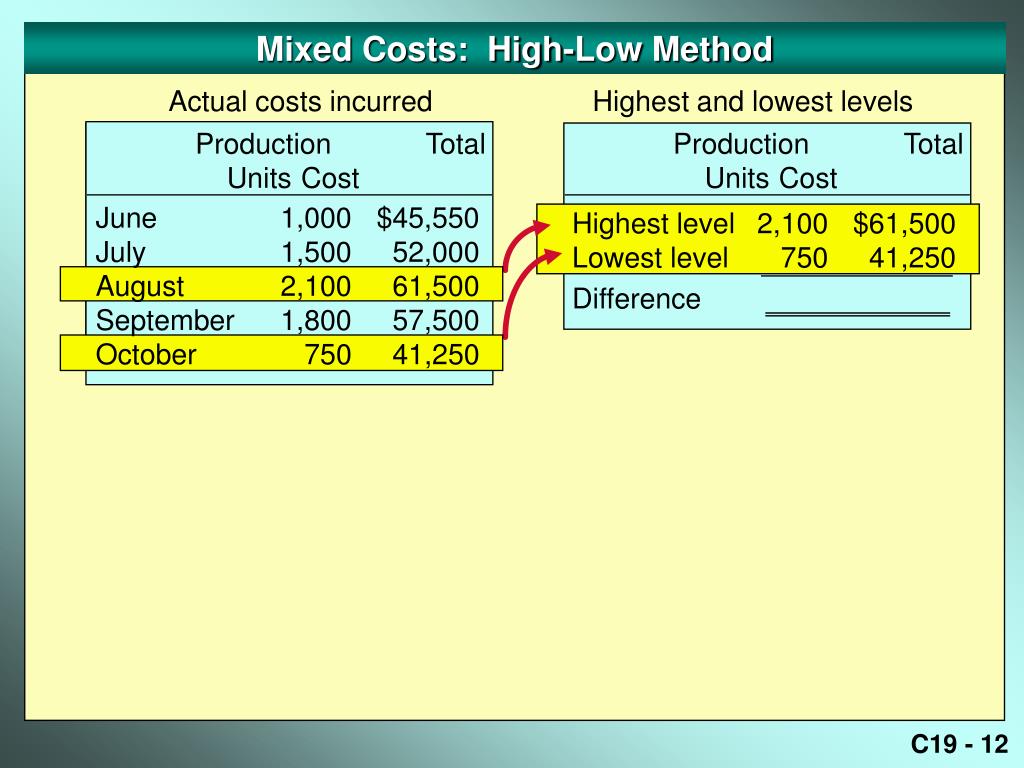Click 'Total' header in the left table
This screenshot has width=1024, height=768.
click(456, 144)
